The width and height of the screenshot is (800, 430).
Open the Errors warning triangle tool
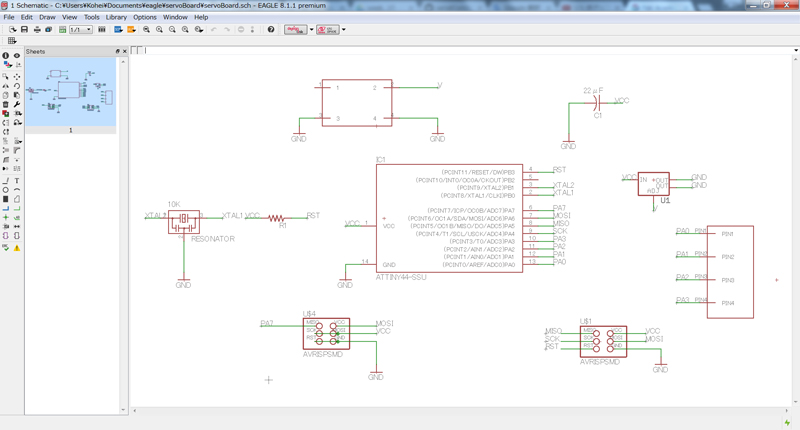tap(17, 248)
